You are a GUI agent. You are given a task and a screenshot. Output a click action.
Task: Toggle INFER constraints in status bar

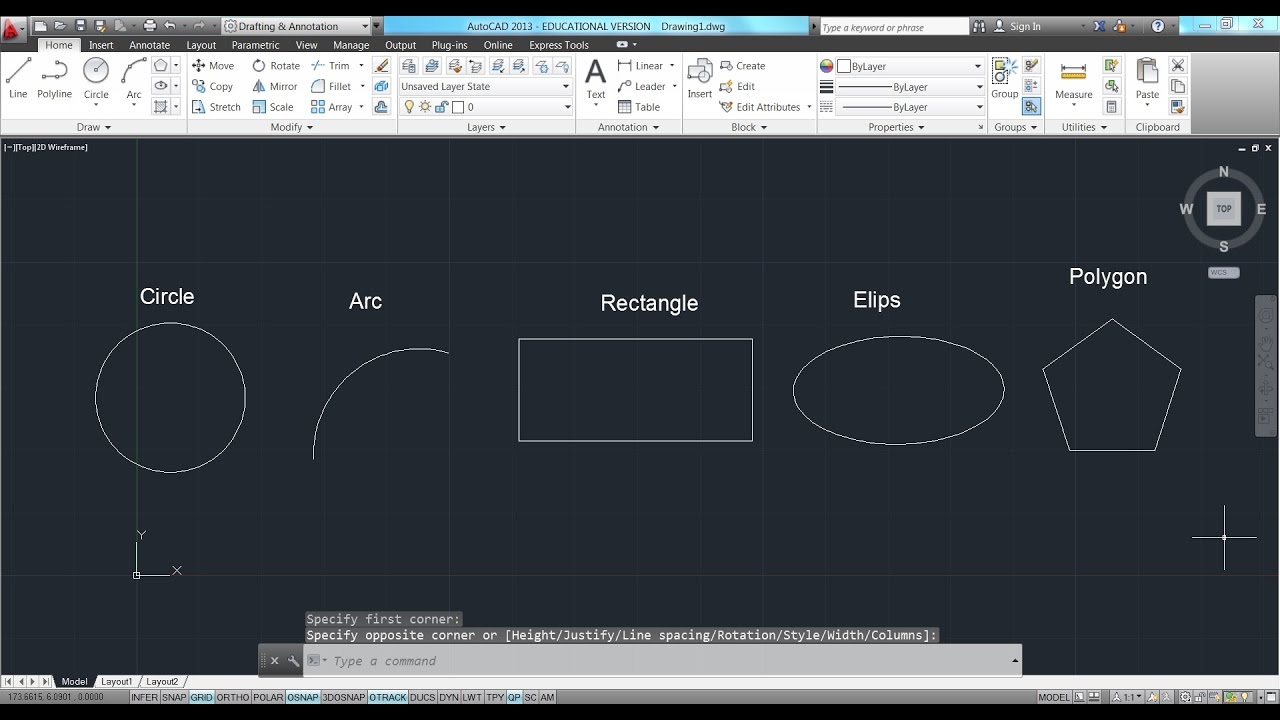(x=144, y=697)
